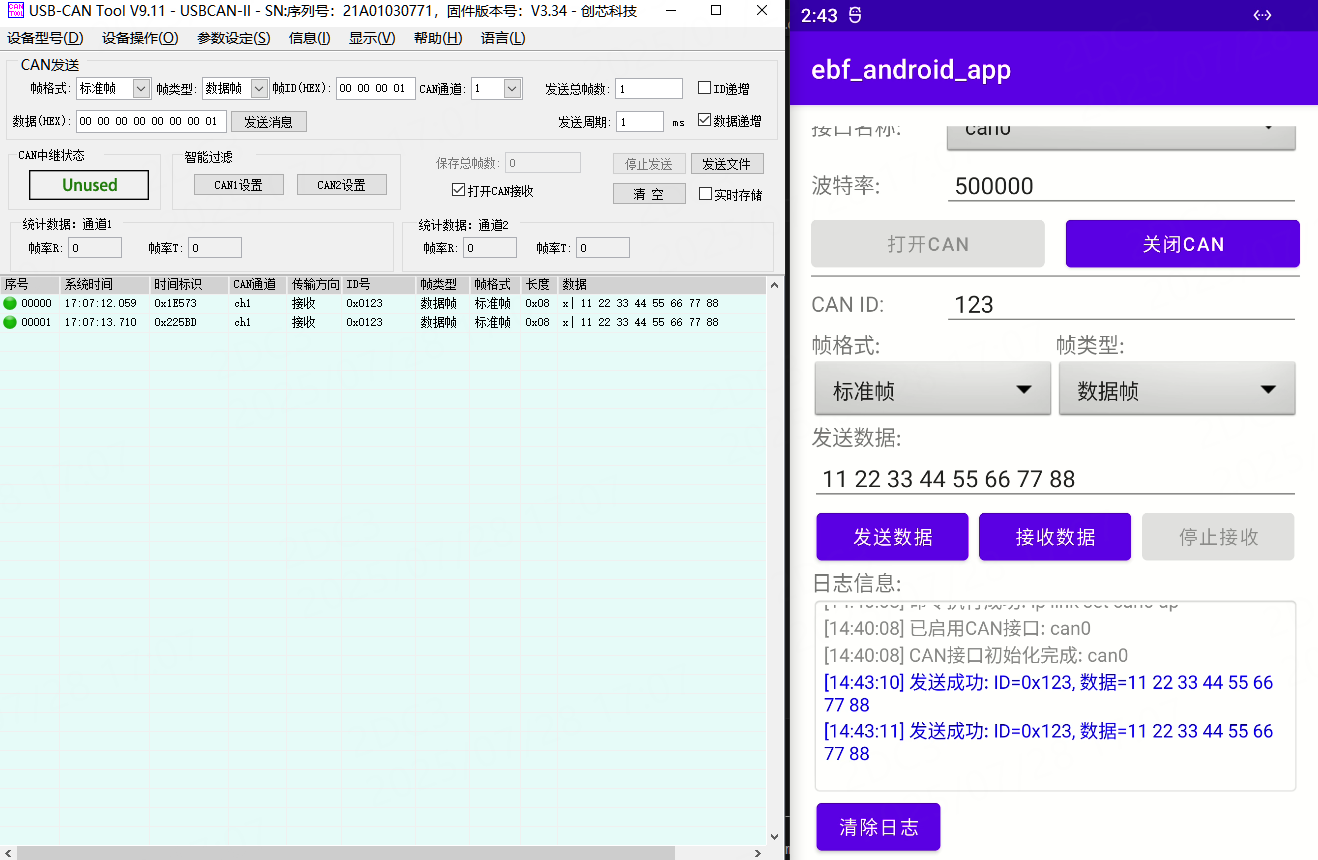
Task: Open the 参数设定(S) menu
Action: point(233,38)
